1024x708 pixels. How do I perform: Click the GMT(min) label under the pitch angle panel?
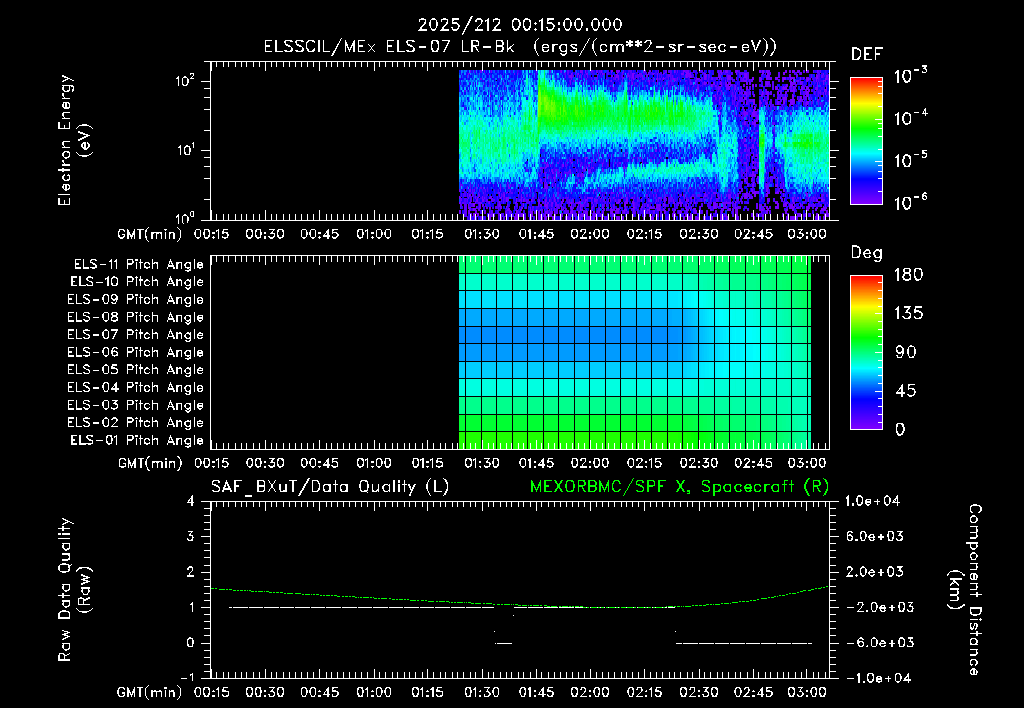tap(150, 464)
